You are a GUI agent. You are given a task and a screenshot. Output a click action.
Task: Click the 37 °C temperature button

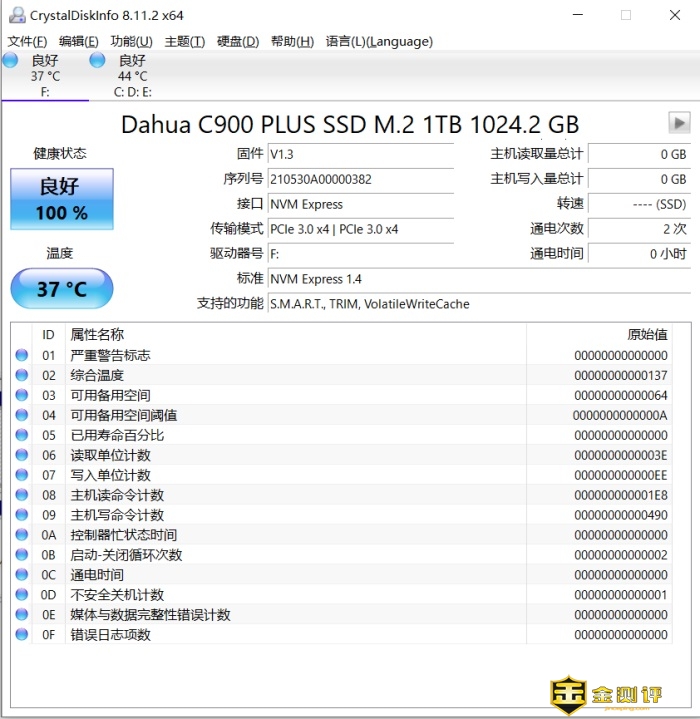62,289
